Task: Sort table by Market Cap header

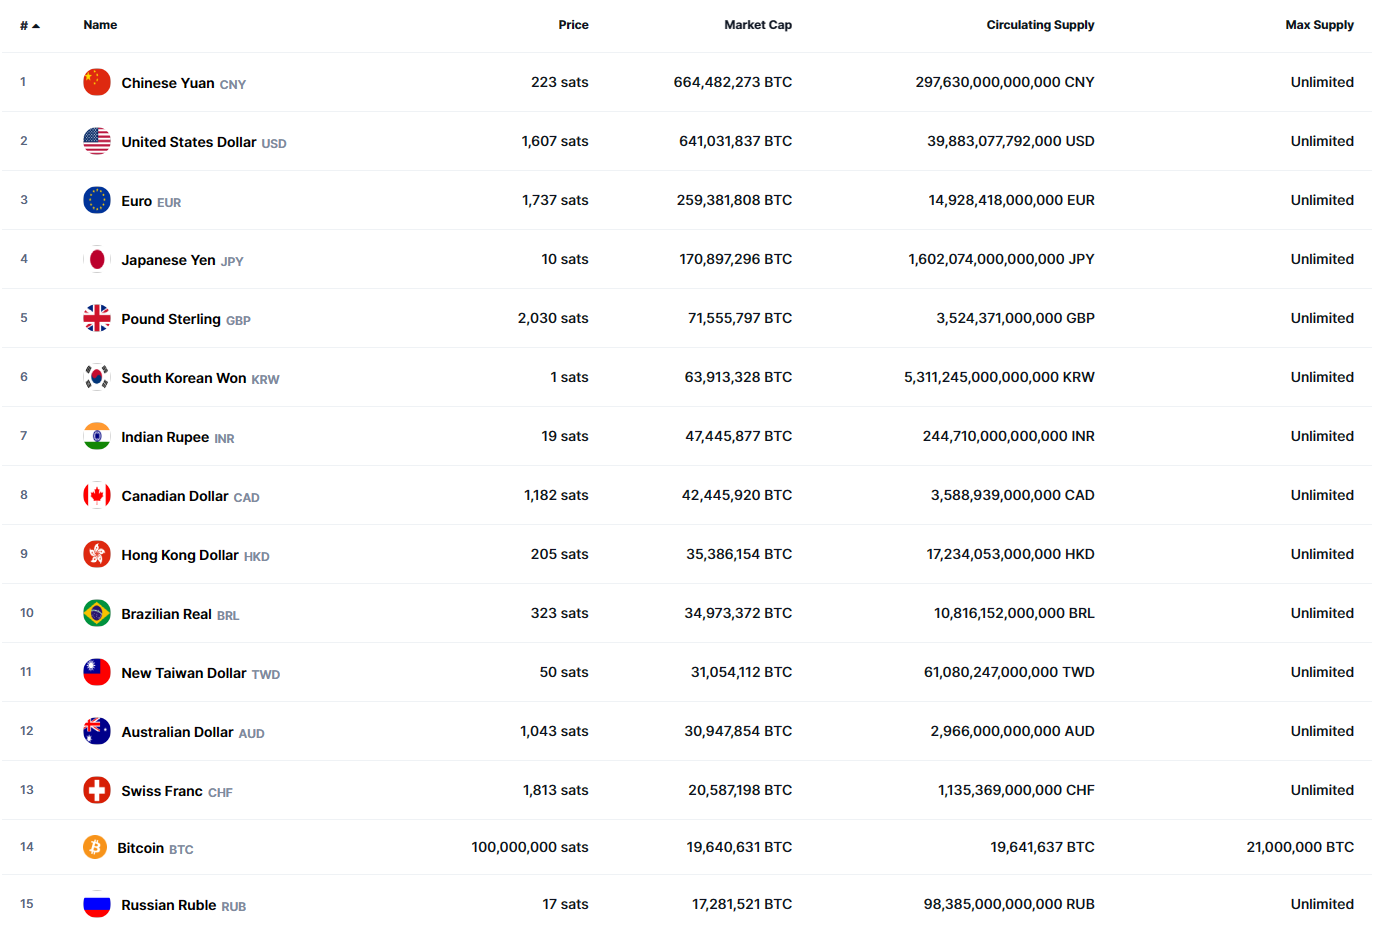Action: 758,25
